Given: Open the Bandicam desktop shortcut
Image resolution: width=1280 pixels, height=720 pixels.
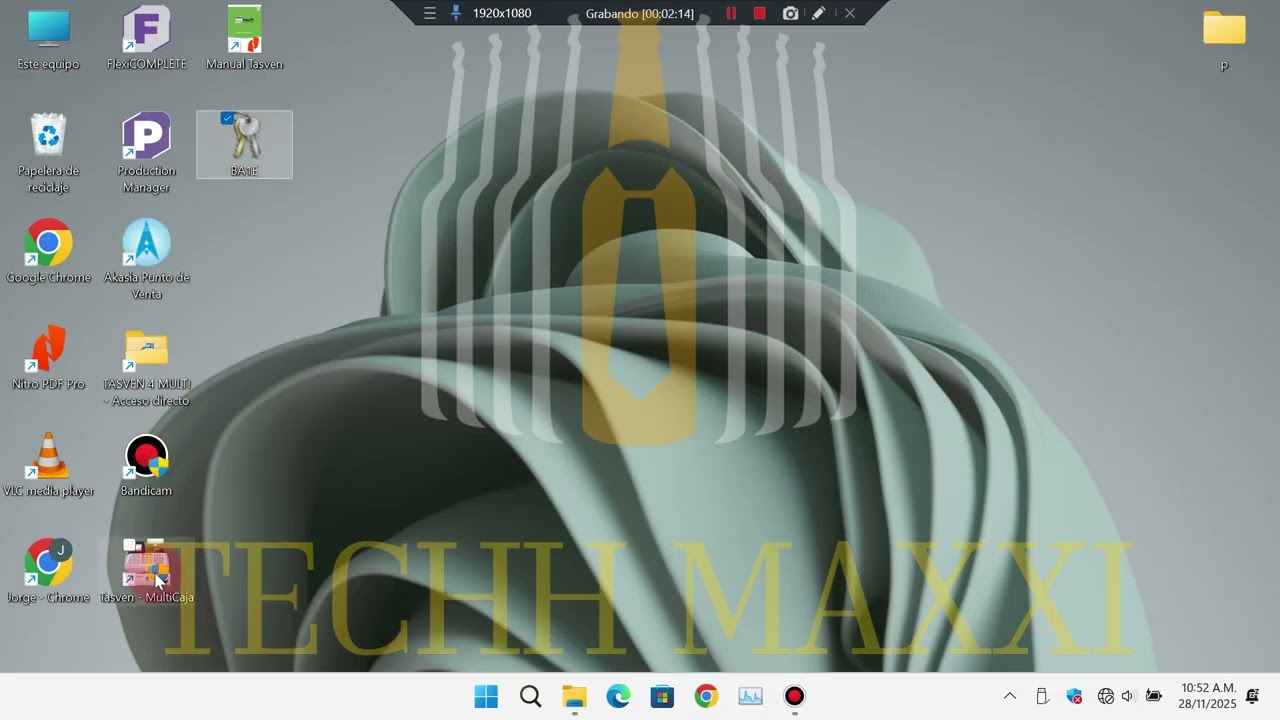Looking at the screenshot, I should click(146, 465).
